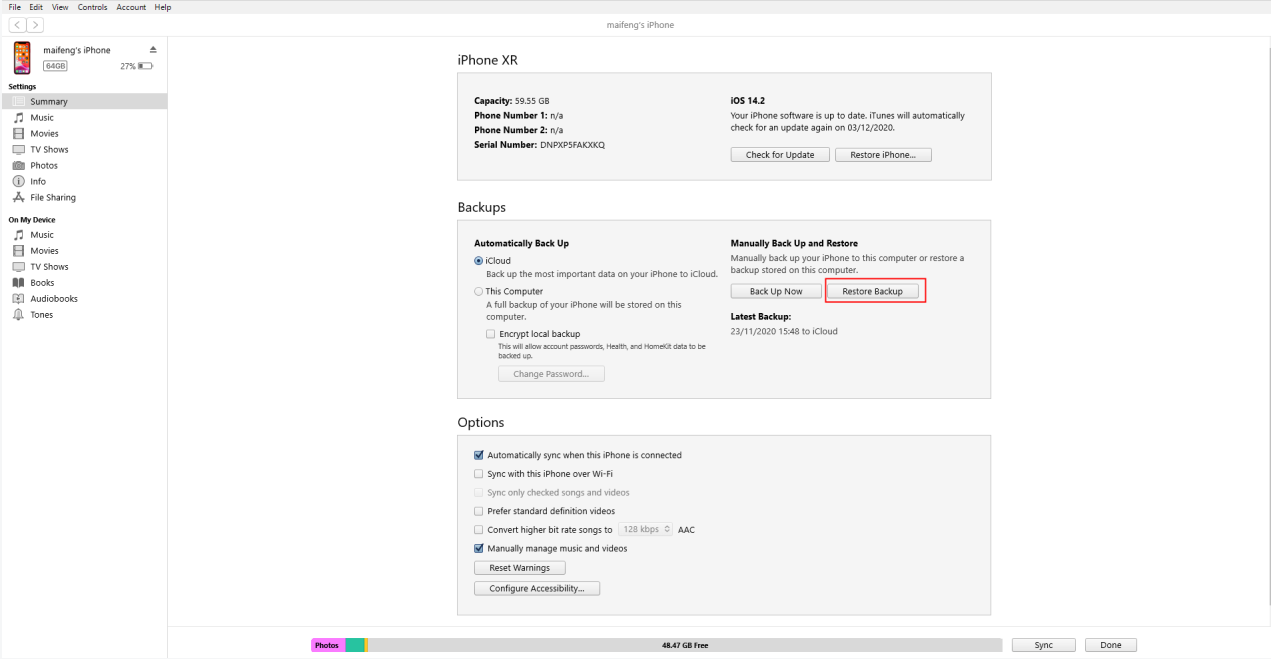The image size is (1271, 659).
Task: Click Configure Accessibility... button
Action: [536, 589]
